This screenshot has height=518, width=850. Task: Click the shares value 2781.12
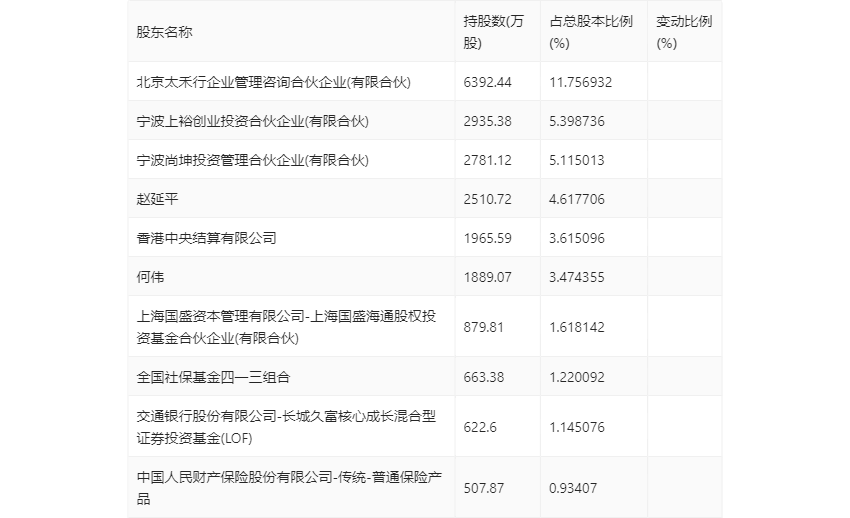point(487,160)
